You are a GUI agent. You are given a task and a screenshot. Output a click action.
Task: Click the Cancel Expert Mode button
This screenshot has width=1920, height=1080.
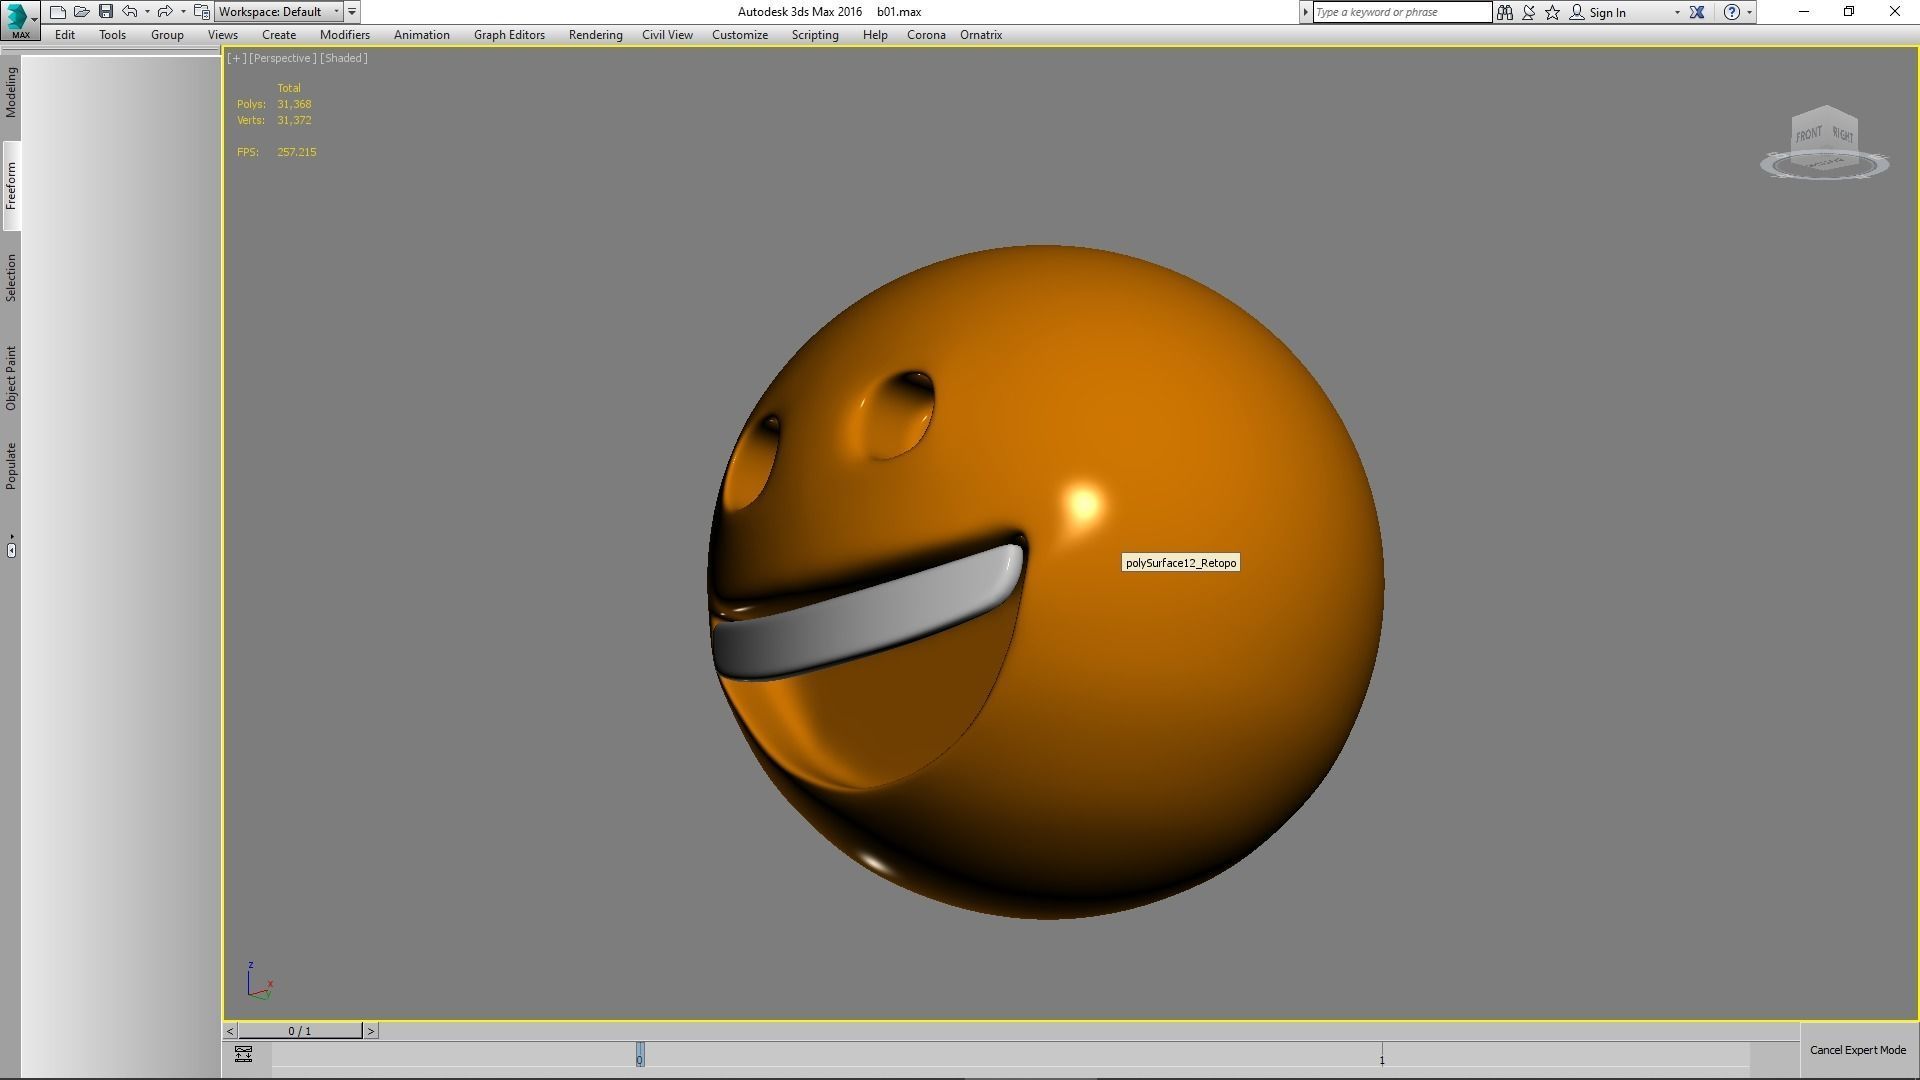[1857, 1050]
